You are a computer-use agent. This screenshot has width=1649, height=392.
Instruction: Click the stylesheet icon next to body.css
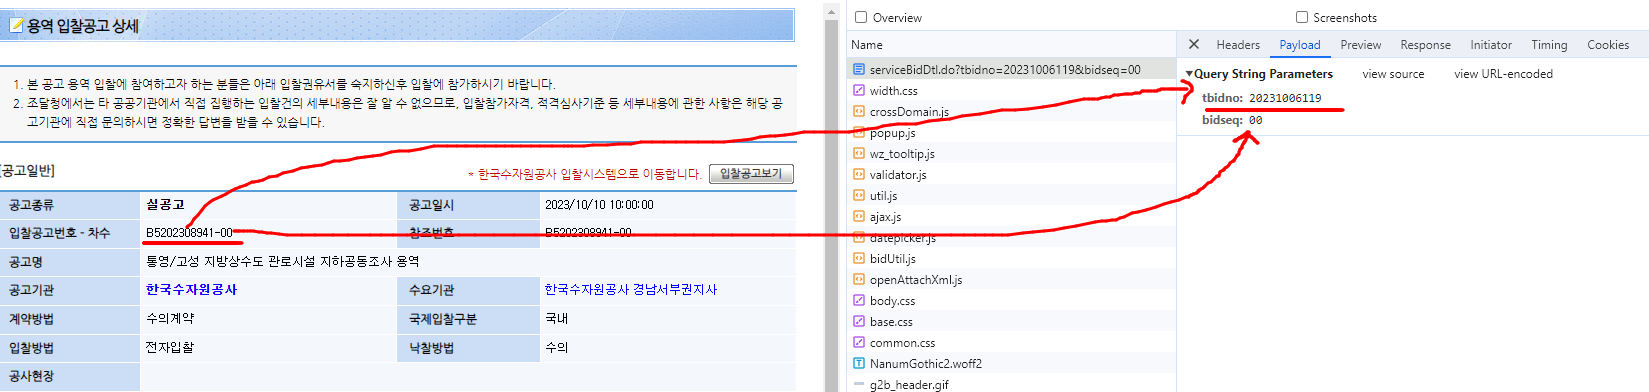(x=859, y=301)
